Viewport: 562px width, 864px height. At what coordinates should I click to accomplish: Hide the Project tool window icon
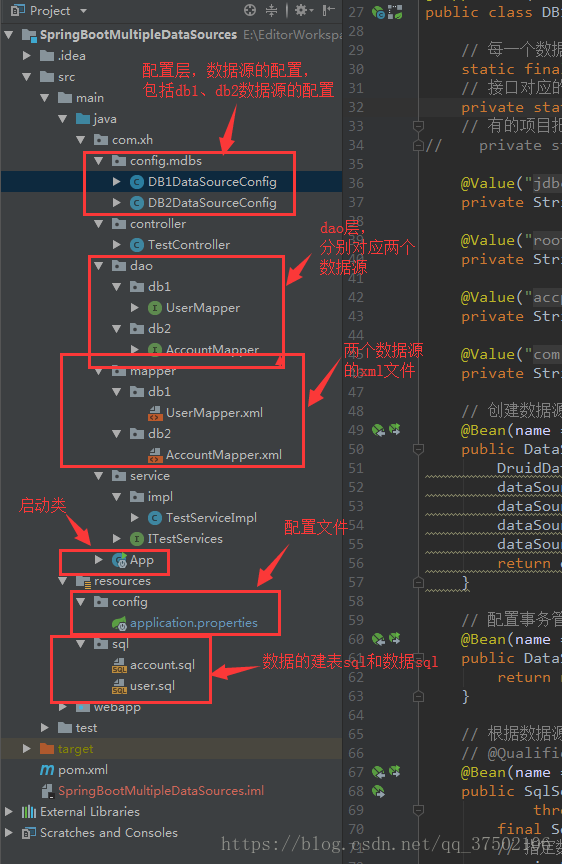click(329, 10)
